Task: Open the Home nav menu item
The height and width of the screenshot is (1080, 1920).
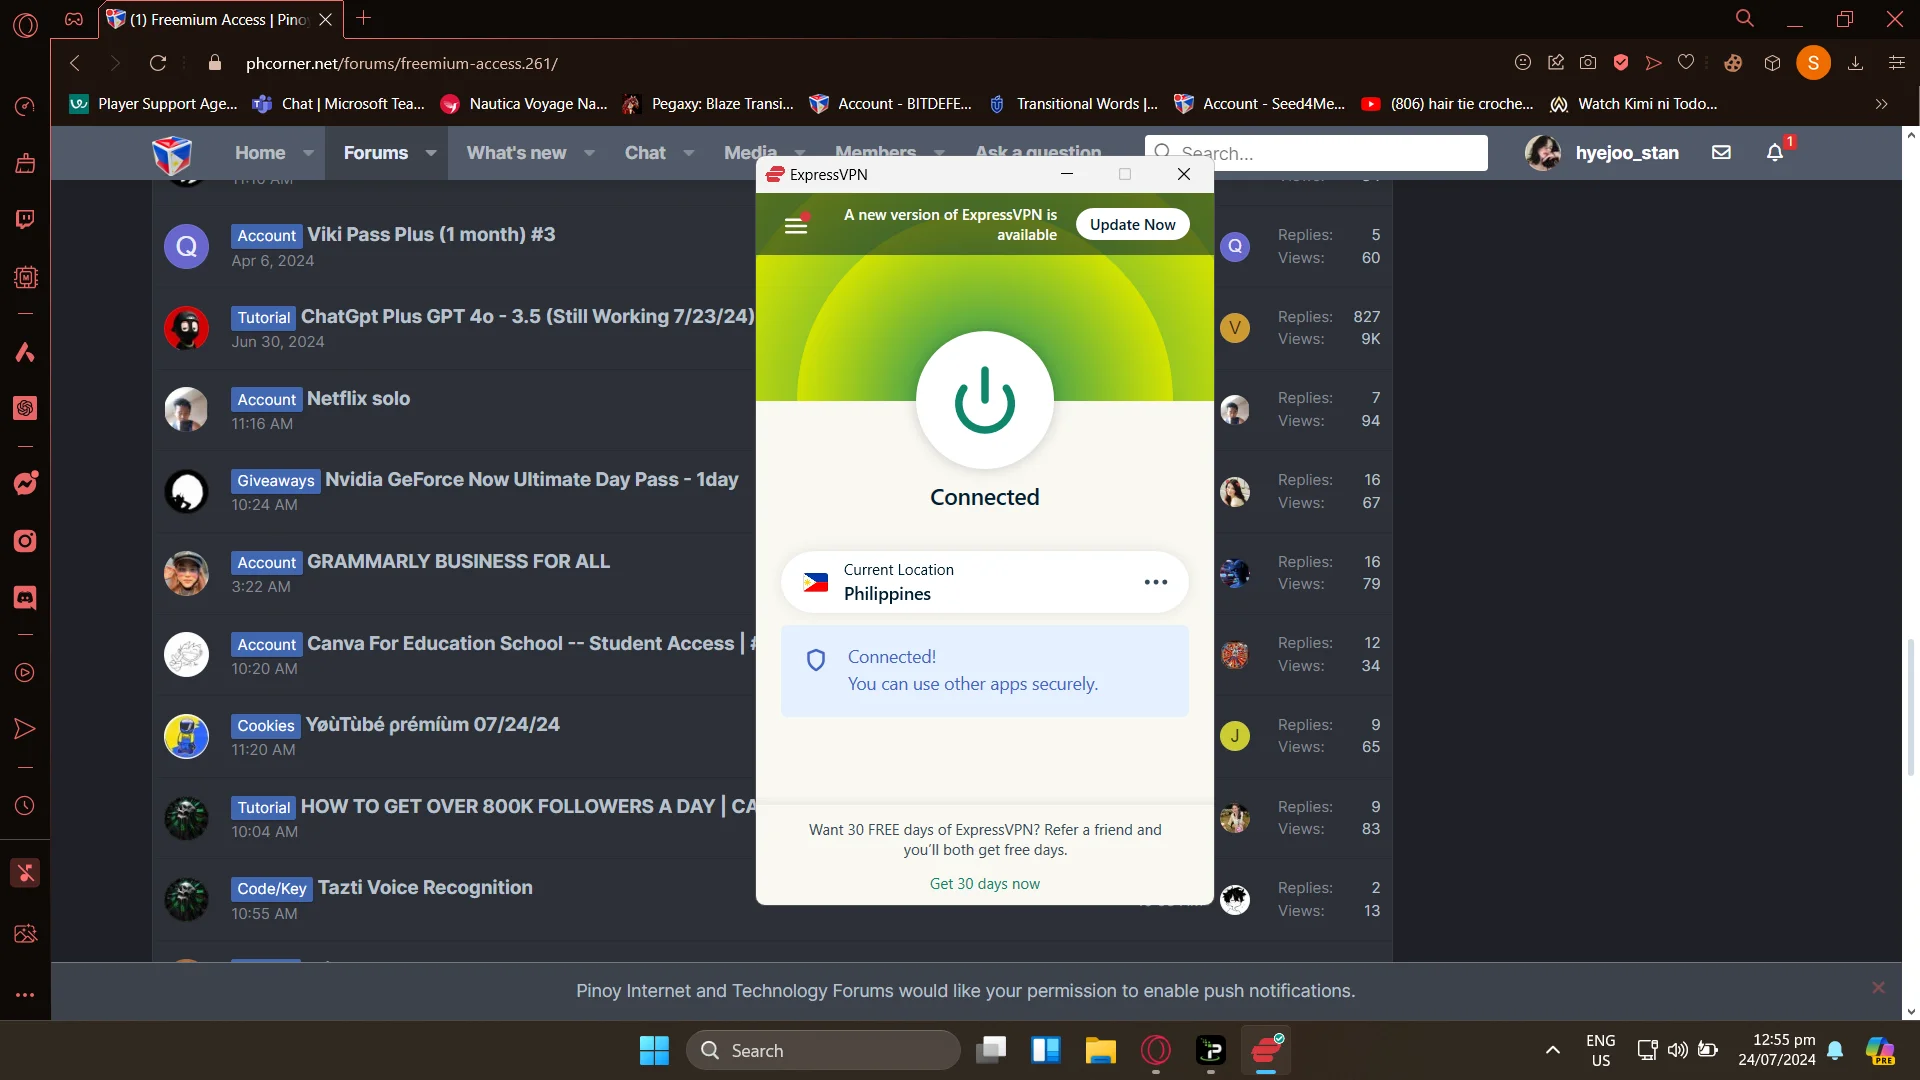Action: pos(260,153)
